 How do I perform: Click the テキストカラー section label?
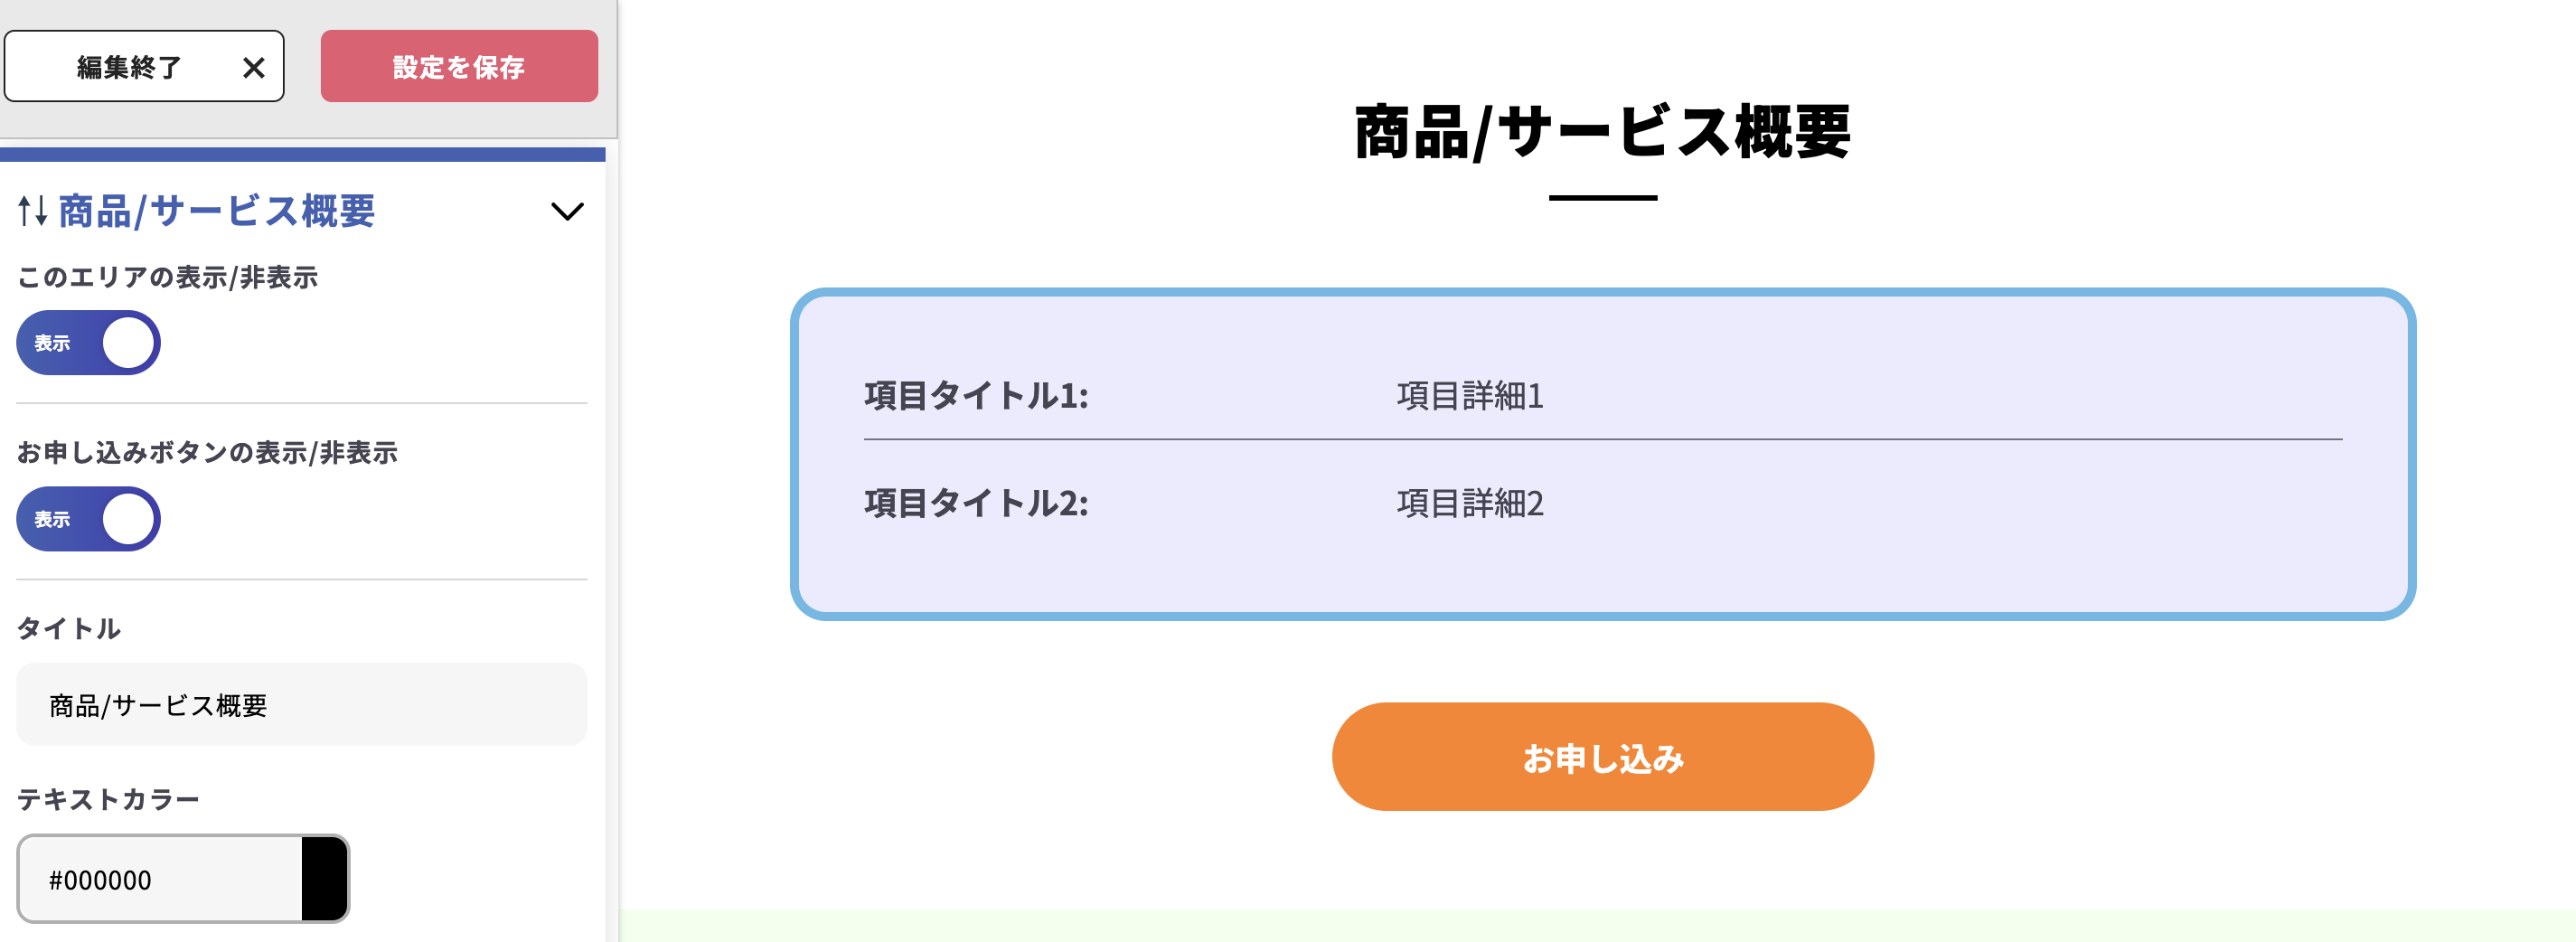pyautogui.click(x=108, y=798)
